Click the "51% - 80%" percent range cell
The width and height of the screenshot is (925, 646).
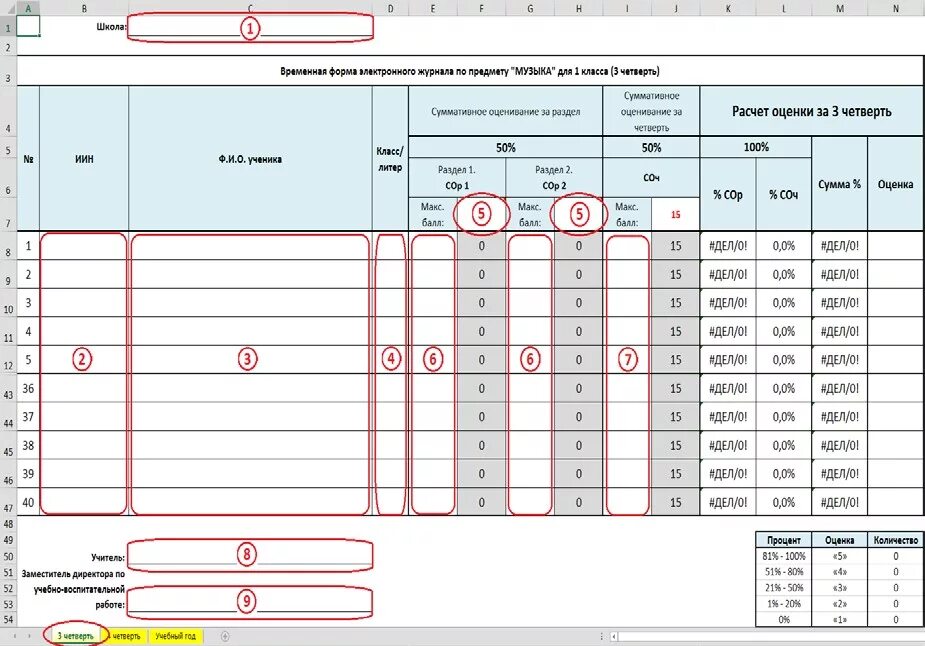point(783,572)
